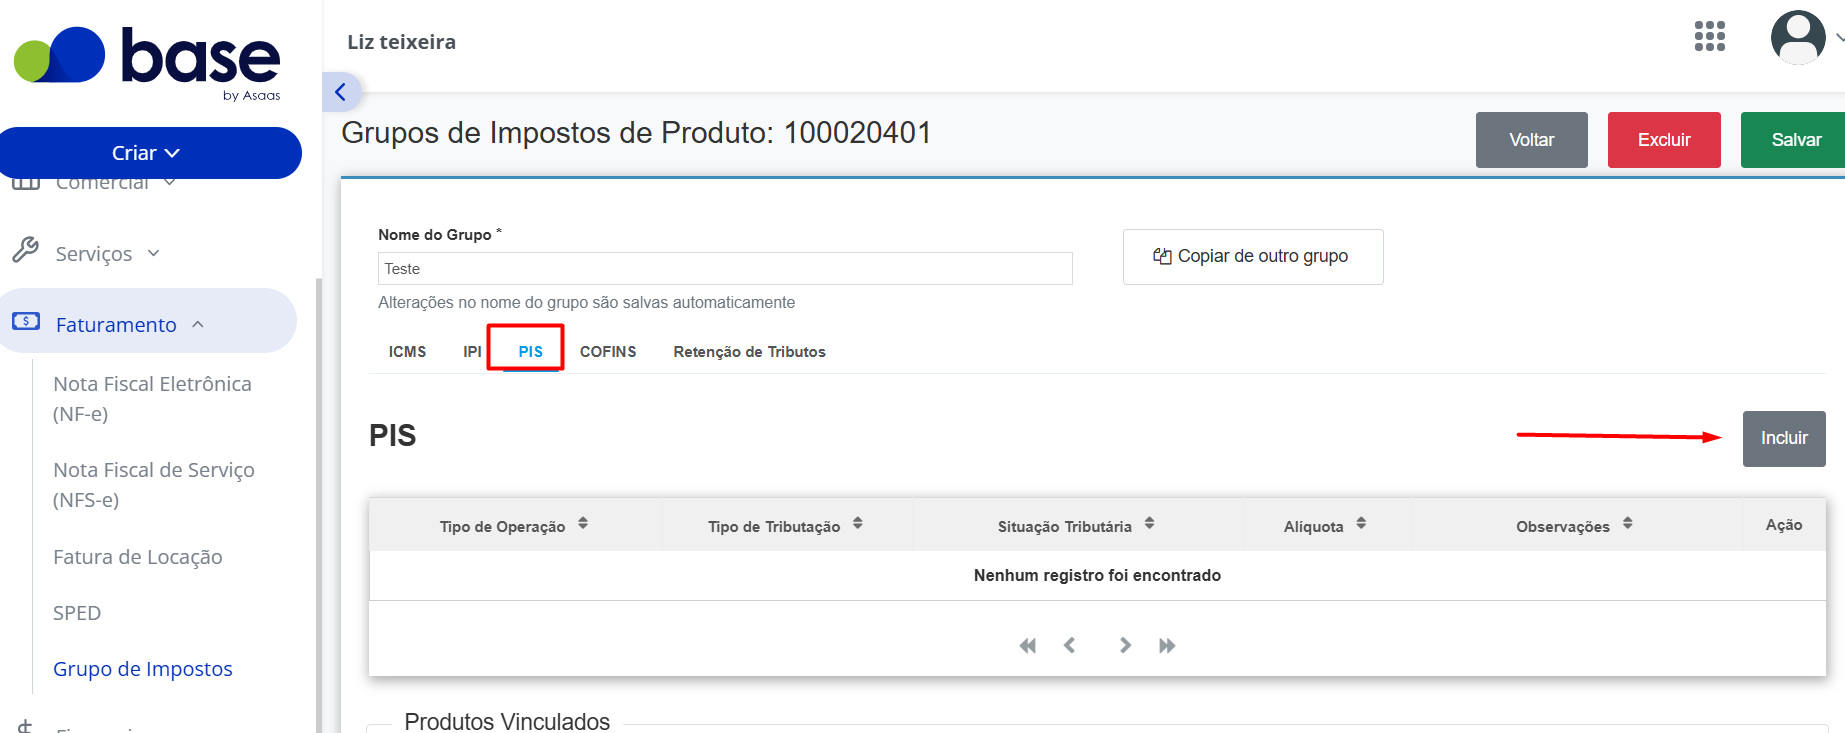Open the SPED menu item

pos(77,613)
